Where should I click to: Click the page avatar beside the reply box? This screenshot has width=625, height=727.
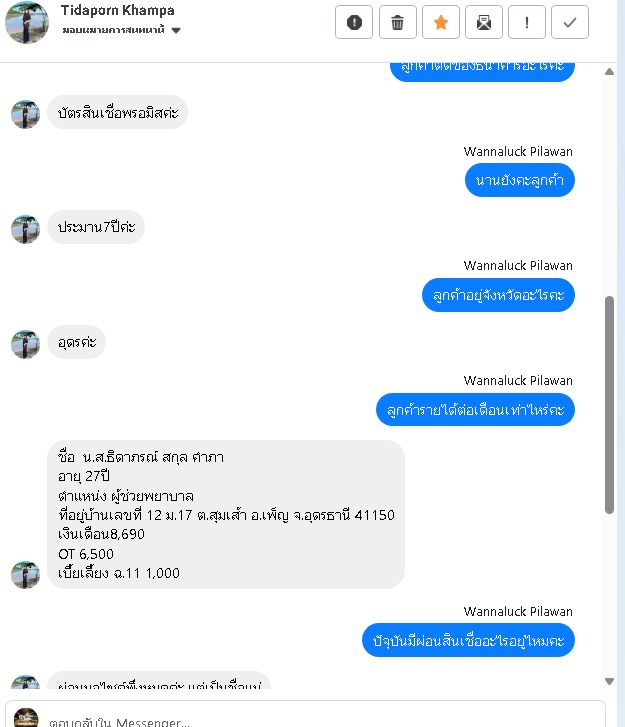26,718
